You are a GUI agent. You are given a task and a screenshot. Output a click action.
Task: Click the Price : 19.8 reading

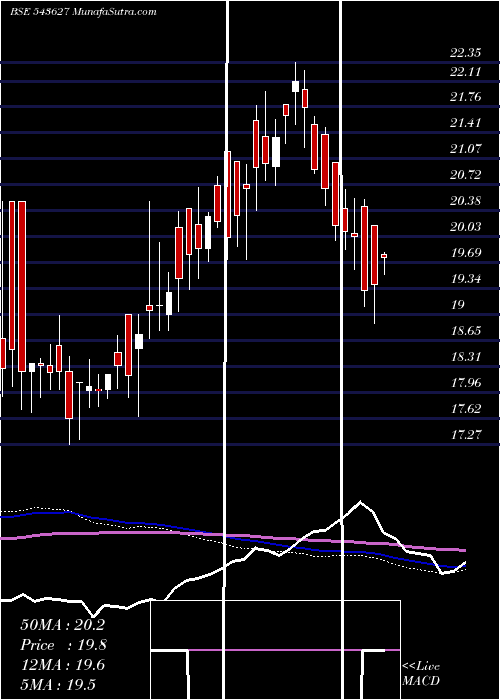click(x=63, y=645)
